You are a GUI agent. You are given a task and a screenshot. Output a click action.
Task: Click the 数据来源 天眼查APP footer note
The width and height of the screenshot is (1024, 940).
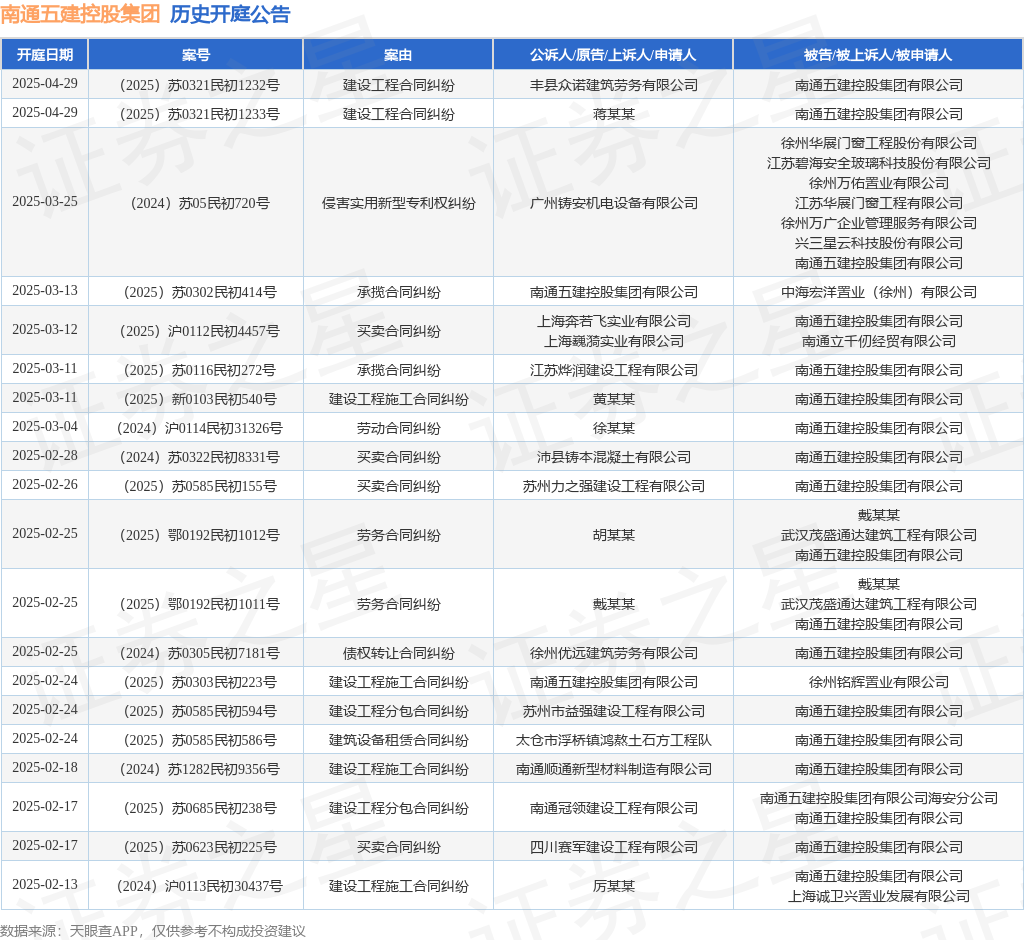coord(153,931)
